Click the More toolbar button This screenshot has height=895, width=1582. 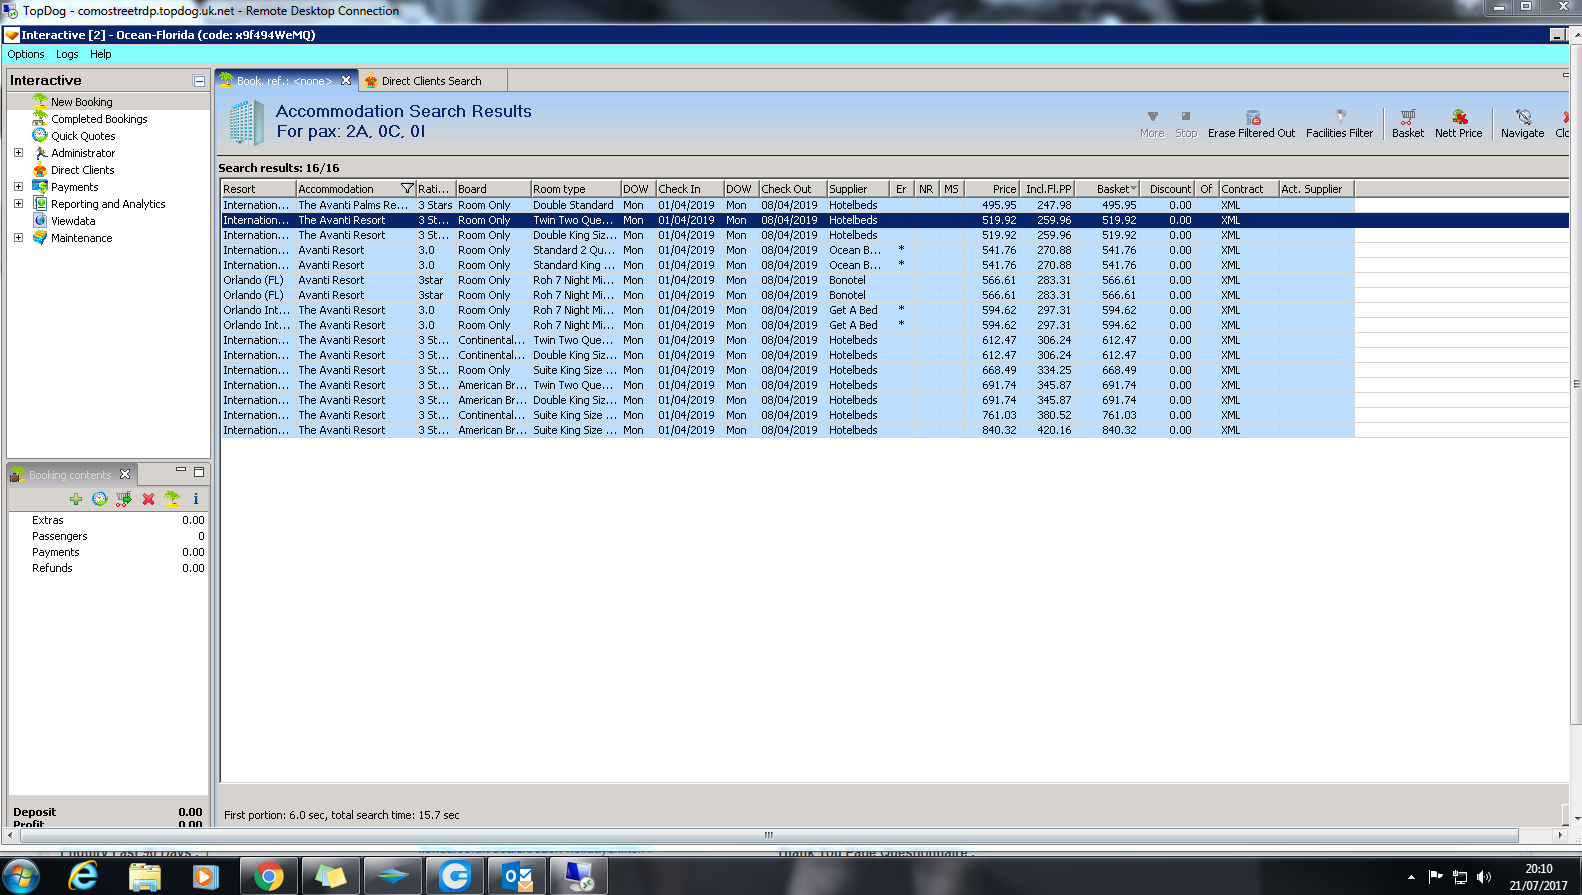(1152, 124)
